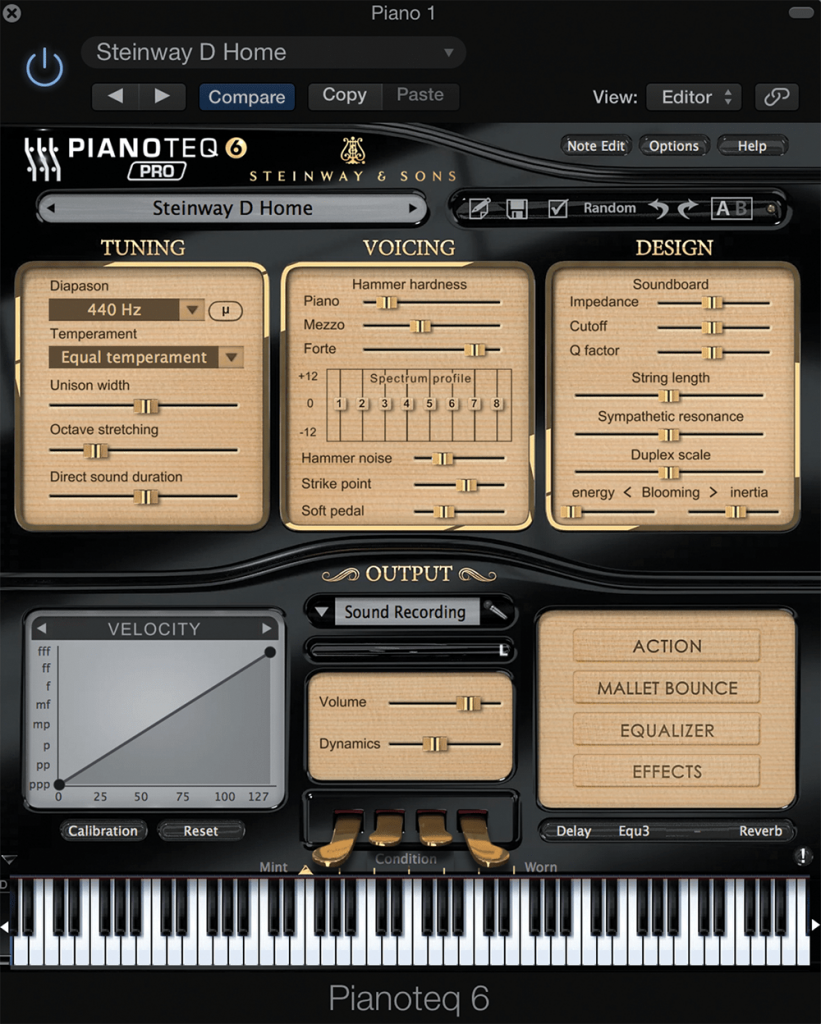Screen dimensions: 821x1024
Task: Select next Pianoteq preset right arrow
Action: click(413, 208)
